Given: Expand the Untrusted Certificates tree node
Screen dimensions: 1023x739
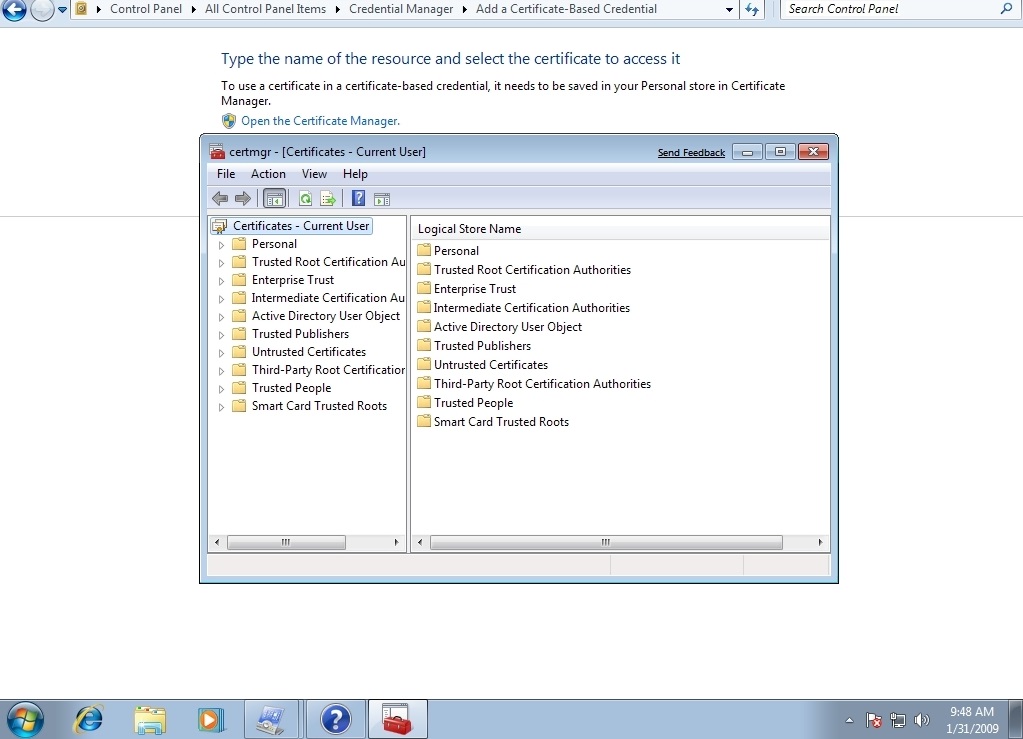Looking at the screenshot, I should [x=221, y=353].
